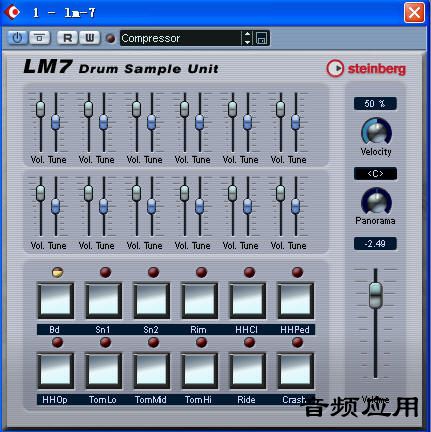Click the Cubase logo in title bar
This screenshot has height=432, width=431.
[12, 13]
